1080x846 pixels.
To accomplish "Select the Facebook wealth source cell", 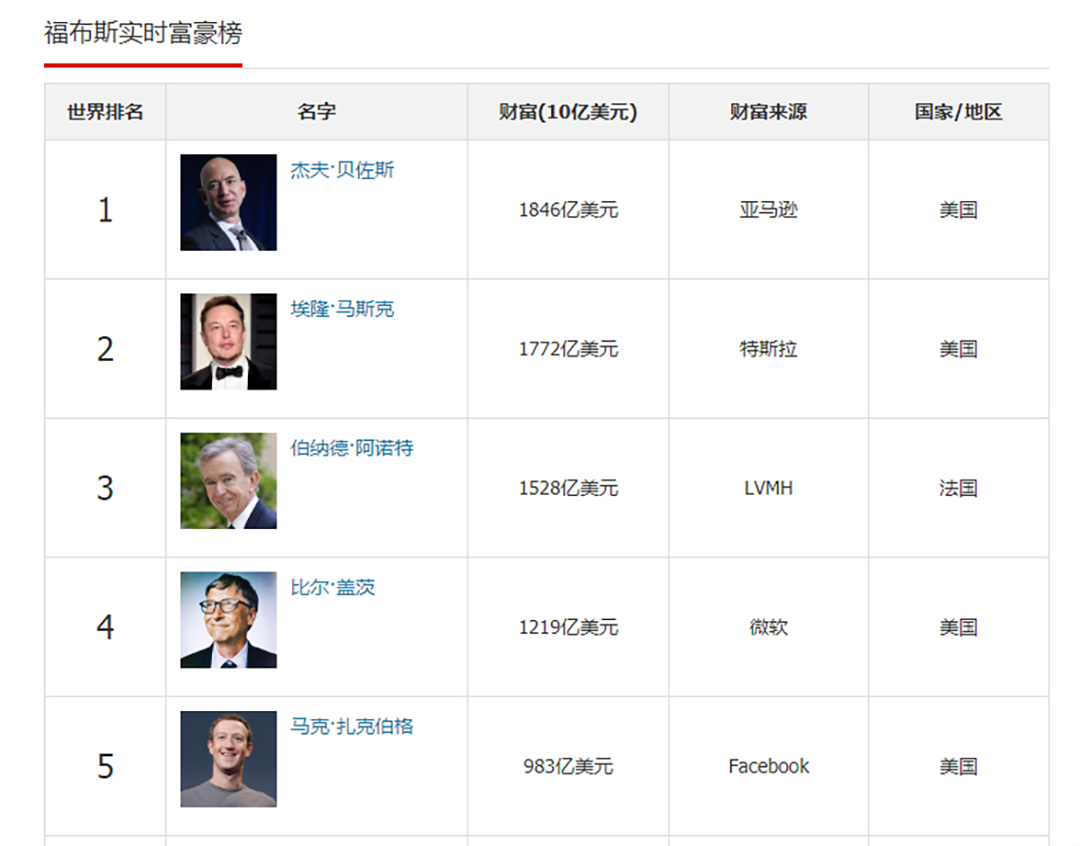I will tap(768, 766).
